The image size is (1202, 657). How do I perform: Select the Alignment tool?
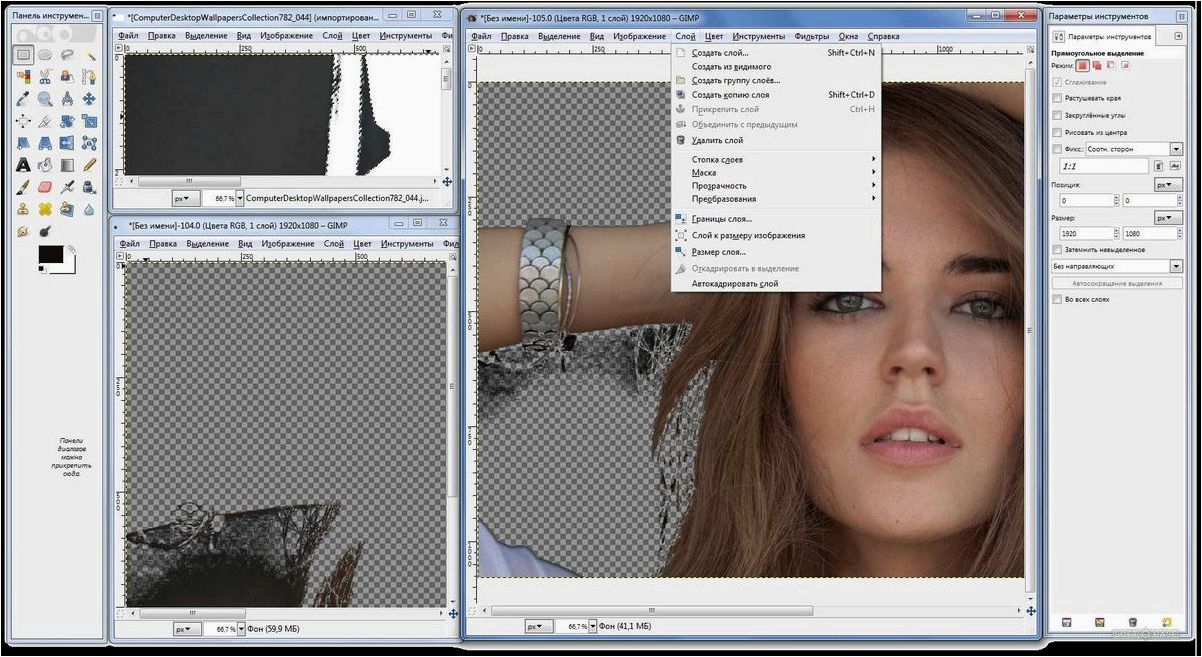(x=23, y=121)
